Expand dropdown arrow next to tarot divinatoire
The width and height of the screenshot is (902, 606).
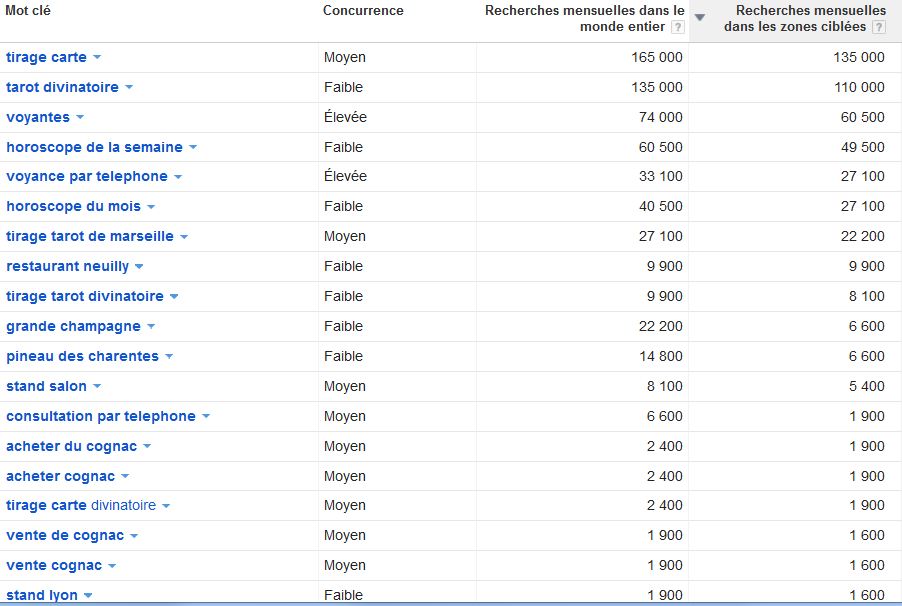tap(129, 87)
